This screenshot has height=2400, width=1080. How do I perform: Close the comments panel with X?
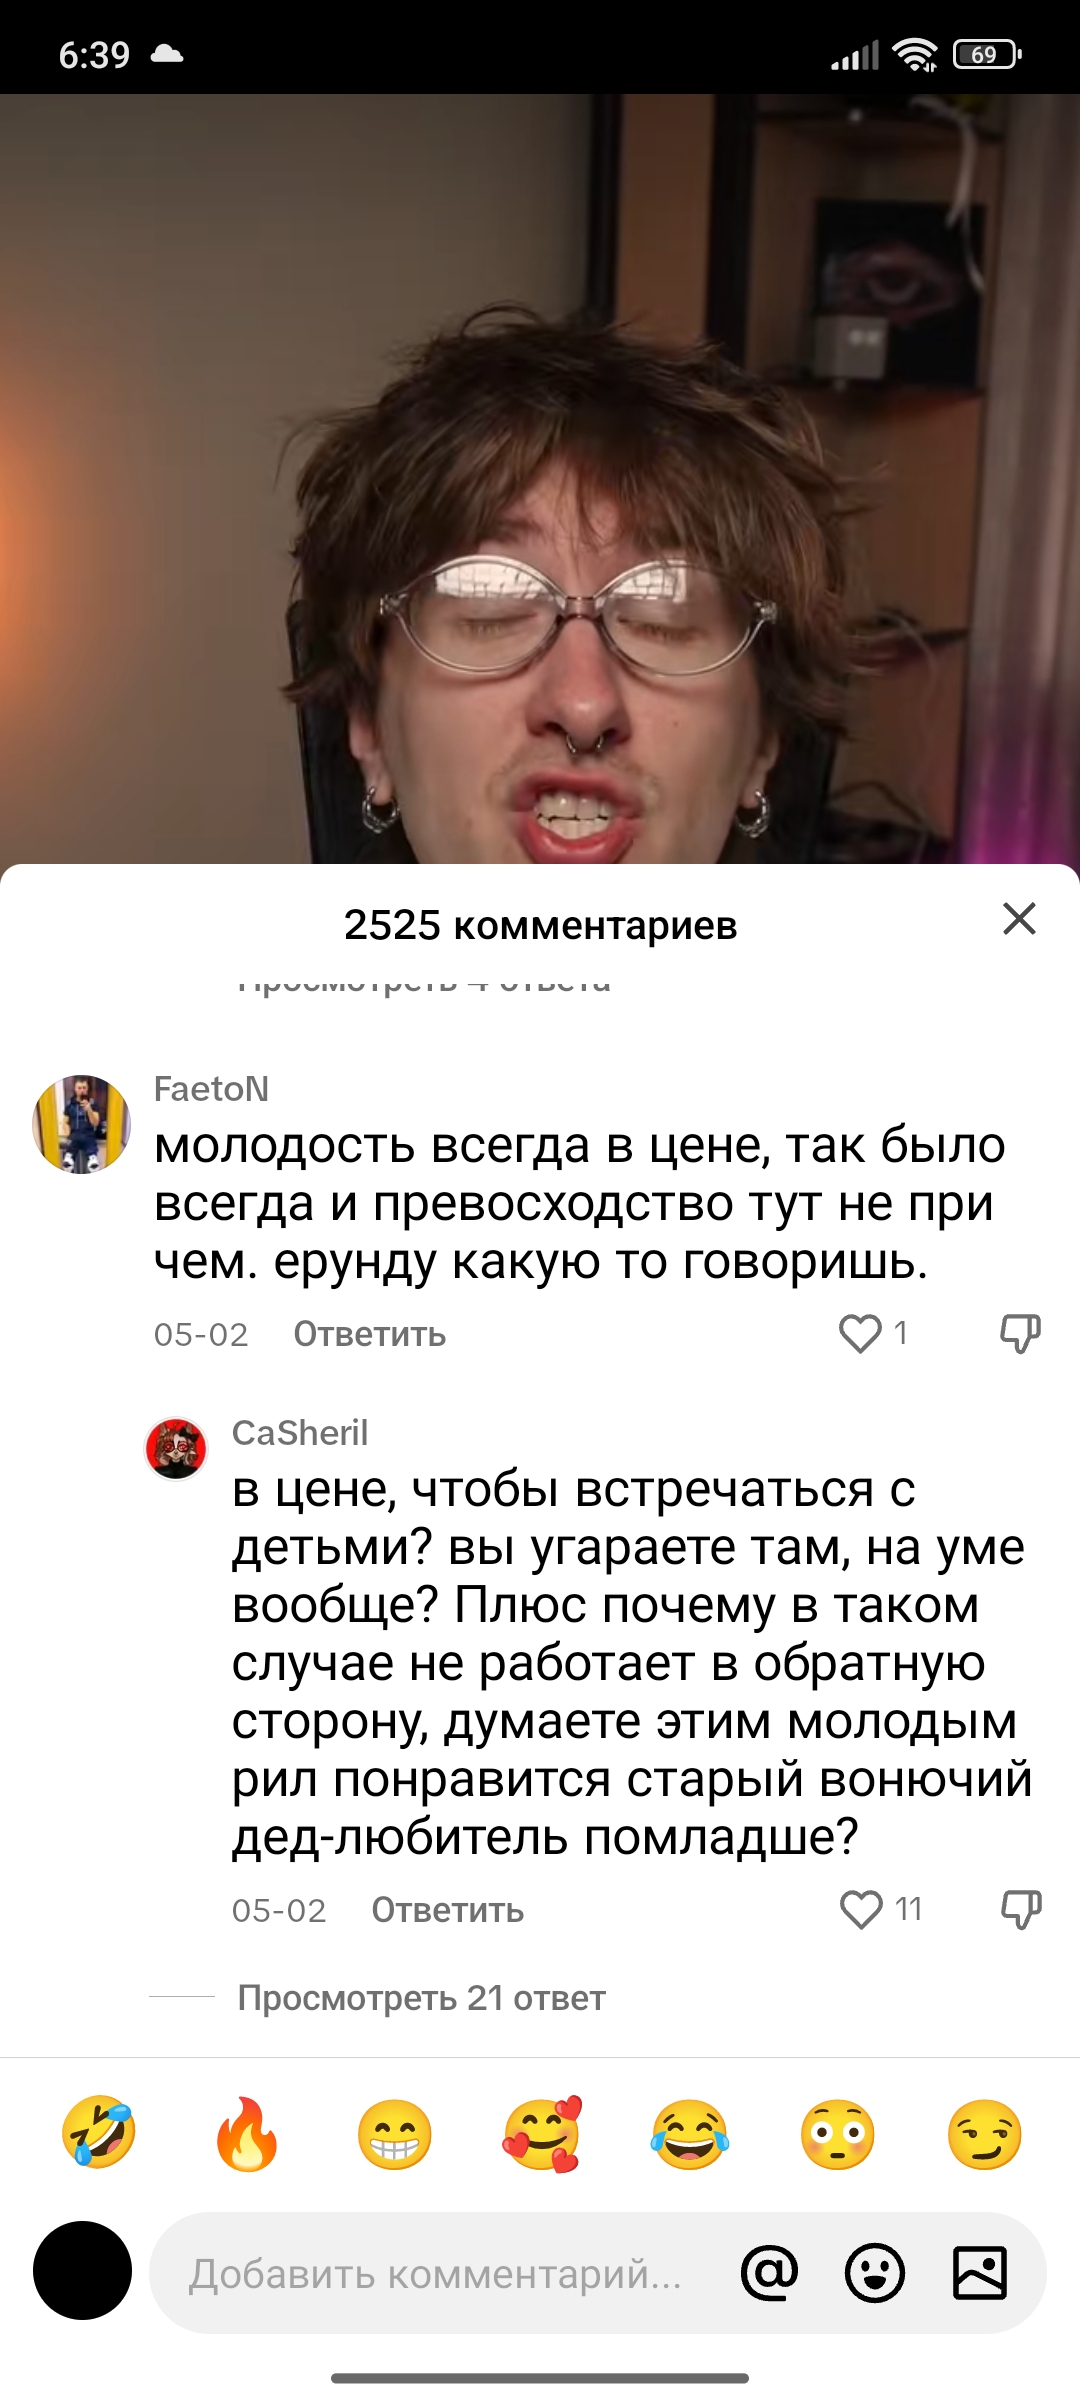[1019, 918]
